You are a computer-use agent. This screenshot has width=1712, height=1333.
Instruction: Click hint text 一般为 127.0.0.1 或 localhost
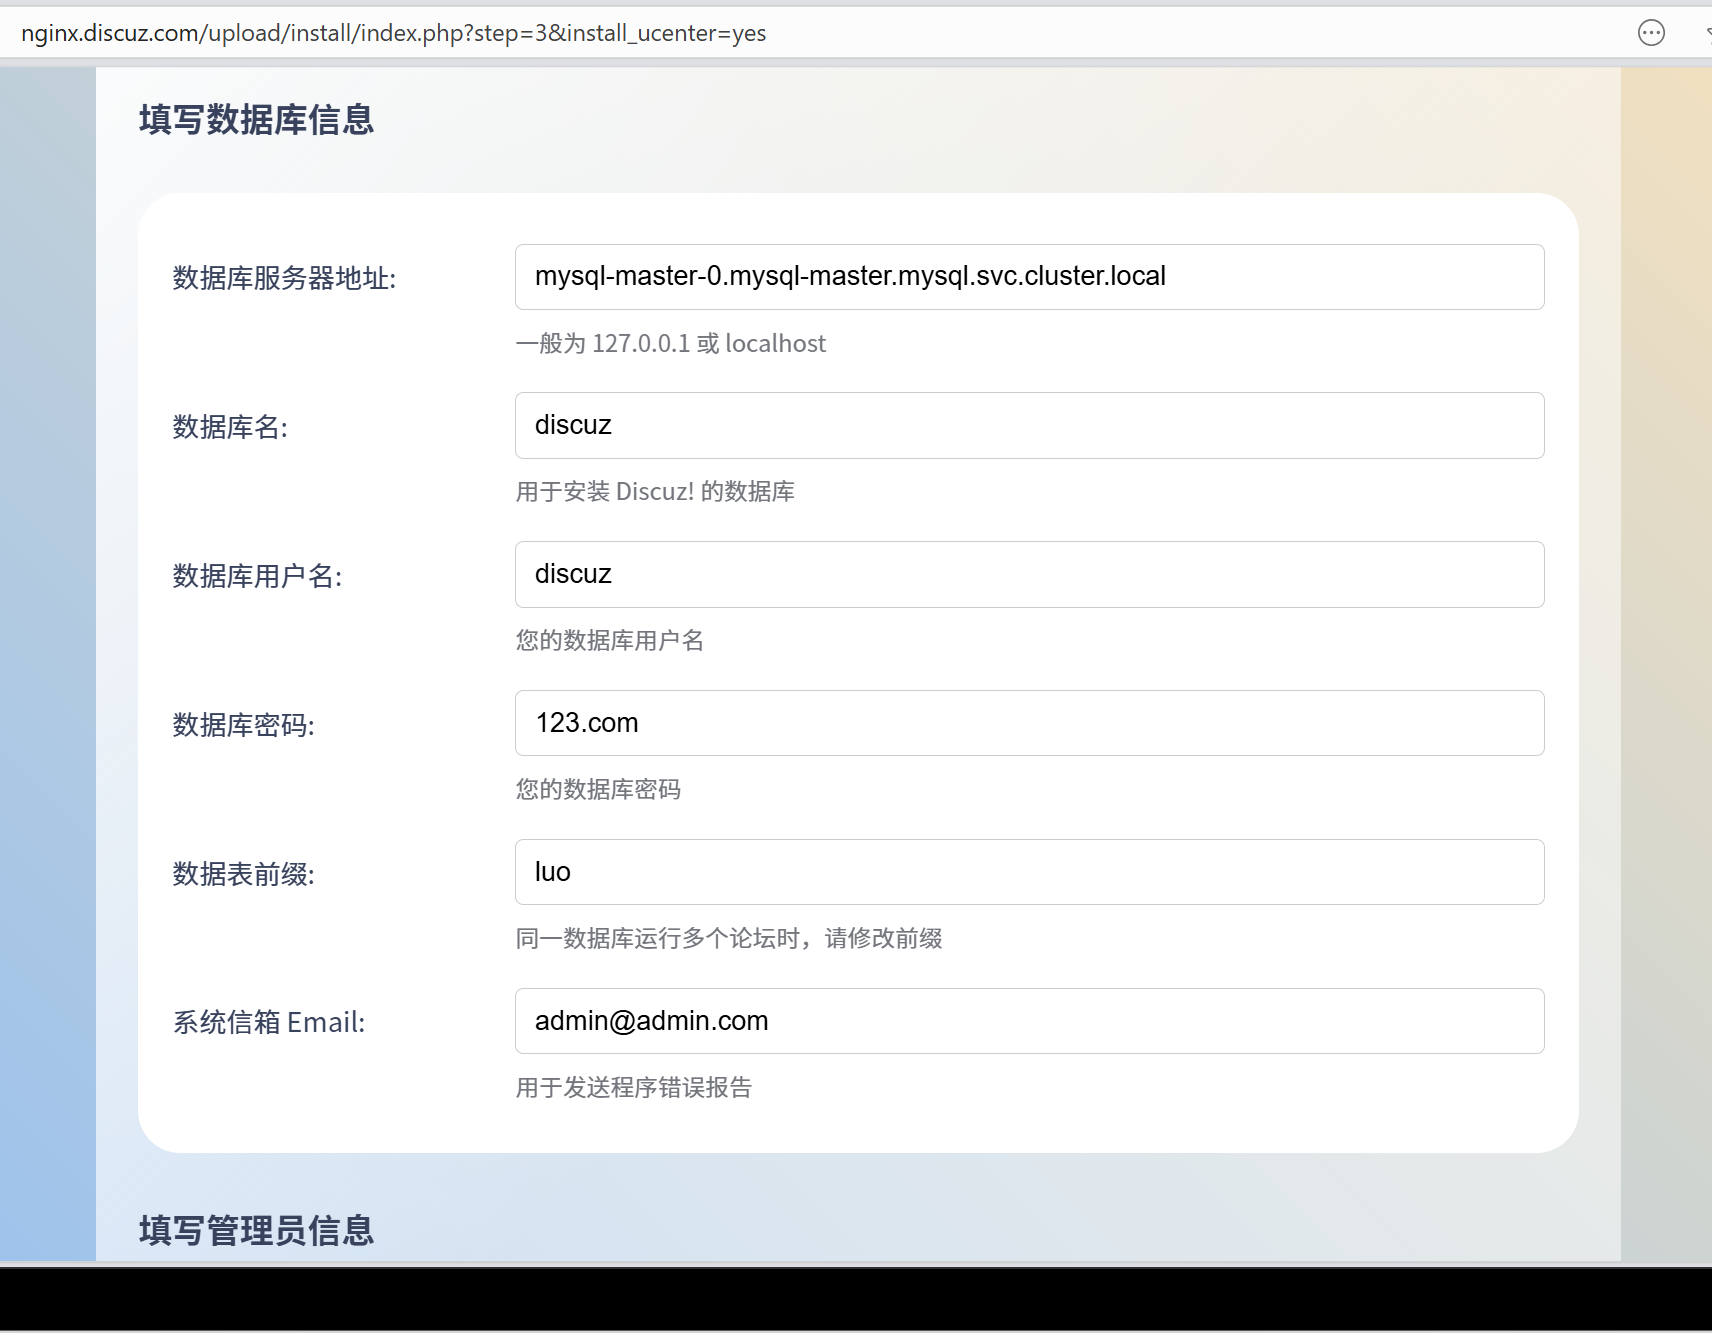pos(671,344)
